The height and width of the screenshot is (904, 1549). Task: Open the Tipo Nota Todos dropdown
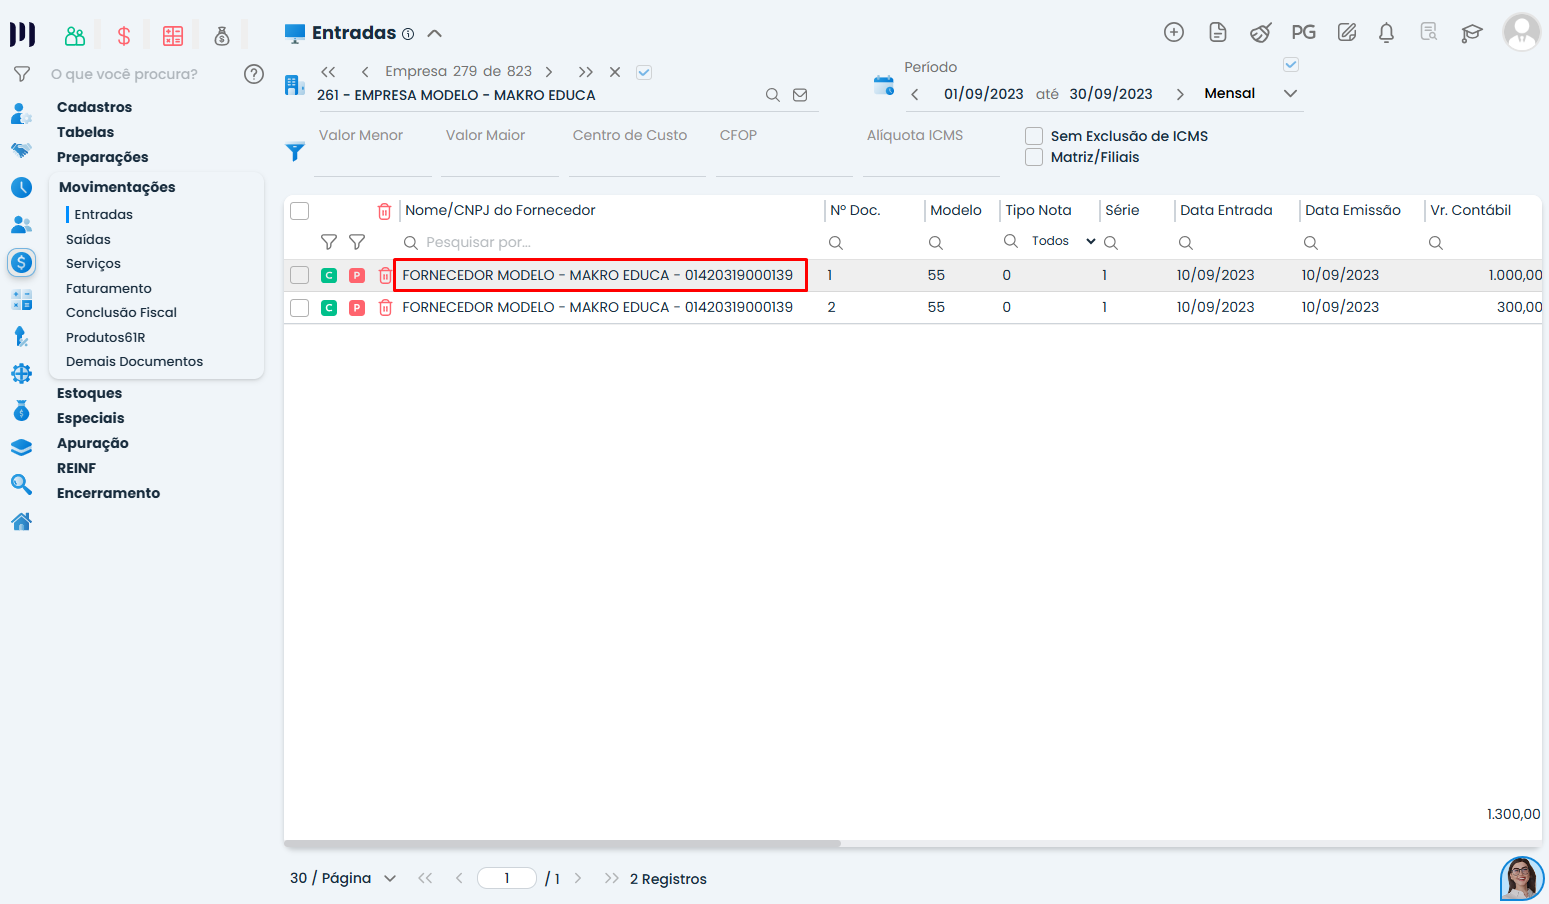pos(1063,241)
